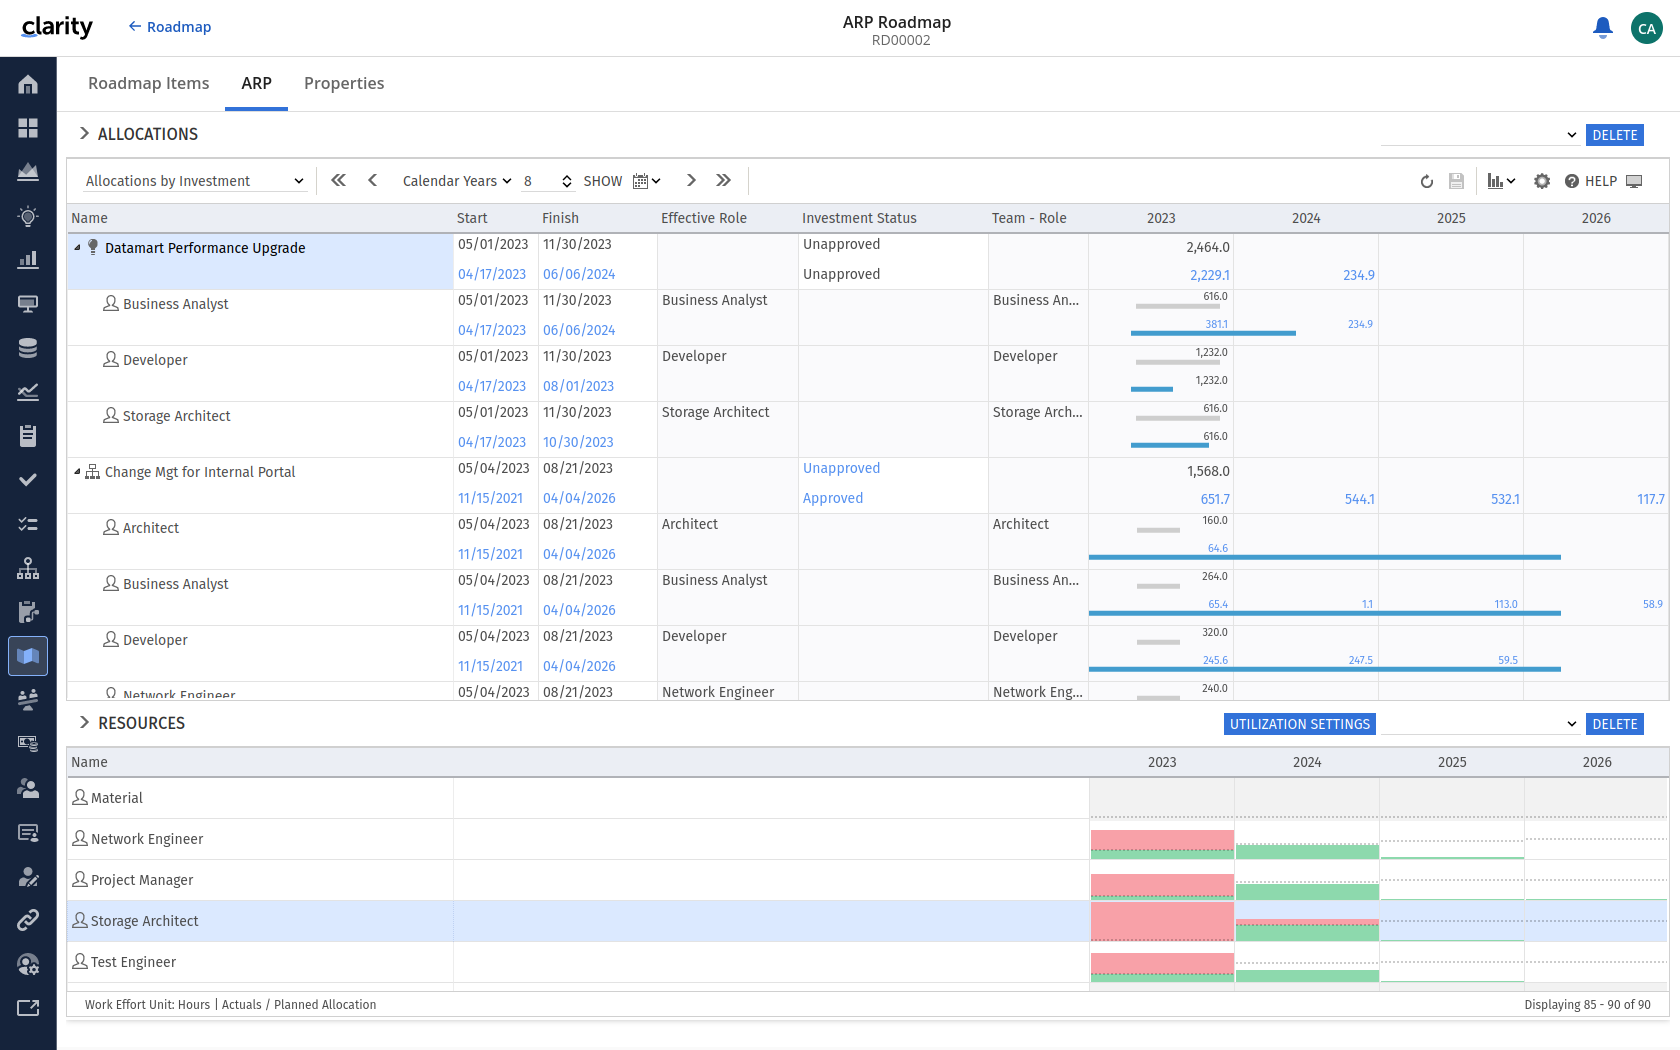Switch to Properties tab

click(344, 83)
